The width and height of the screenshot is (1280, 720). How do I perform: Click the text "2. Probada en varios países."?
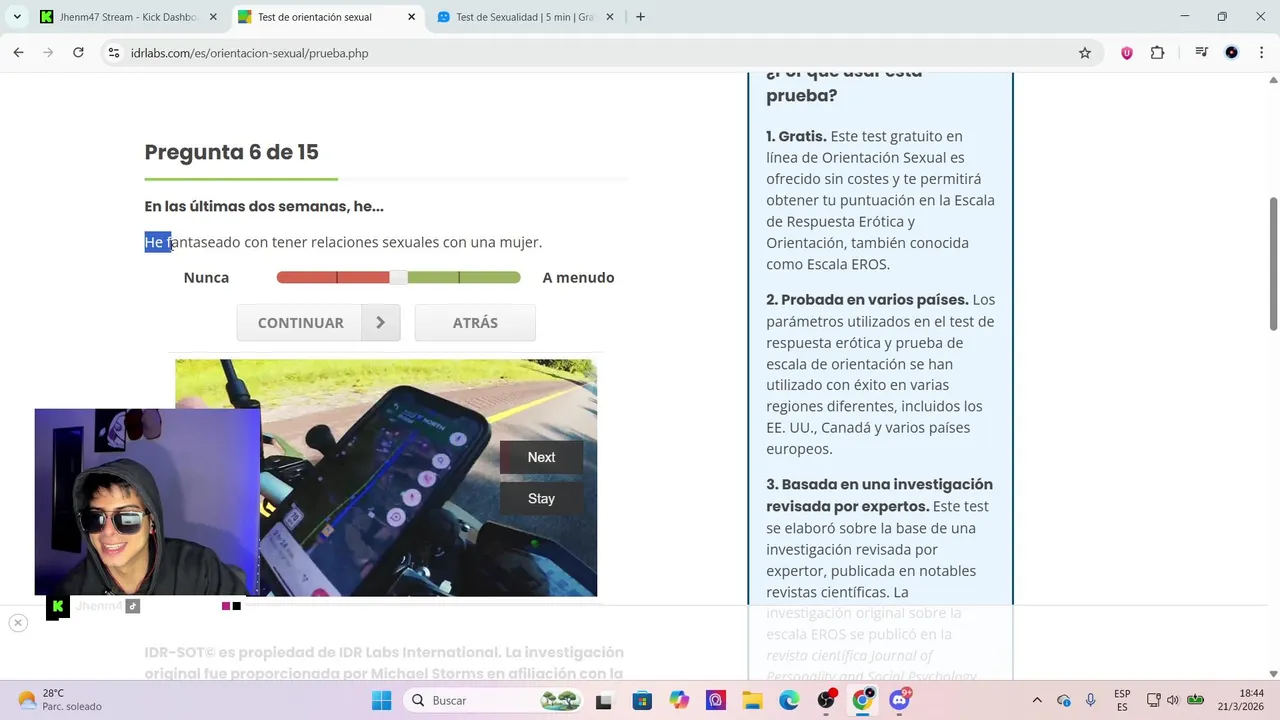pyautogui.click(x=867, y=299)
